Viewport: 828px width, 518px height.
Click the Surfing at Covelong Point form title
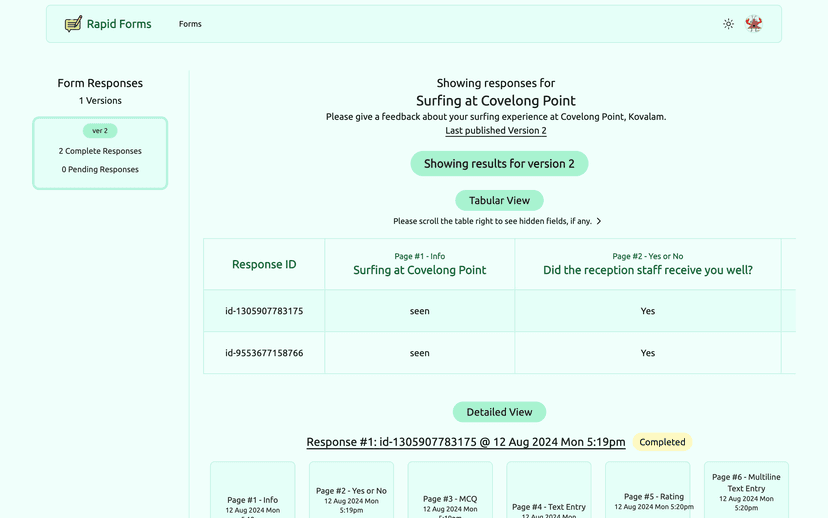coord(495,100)
